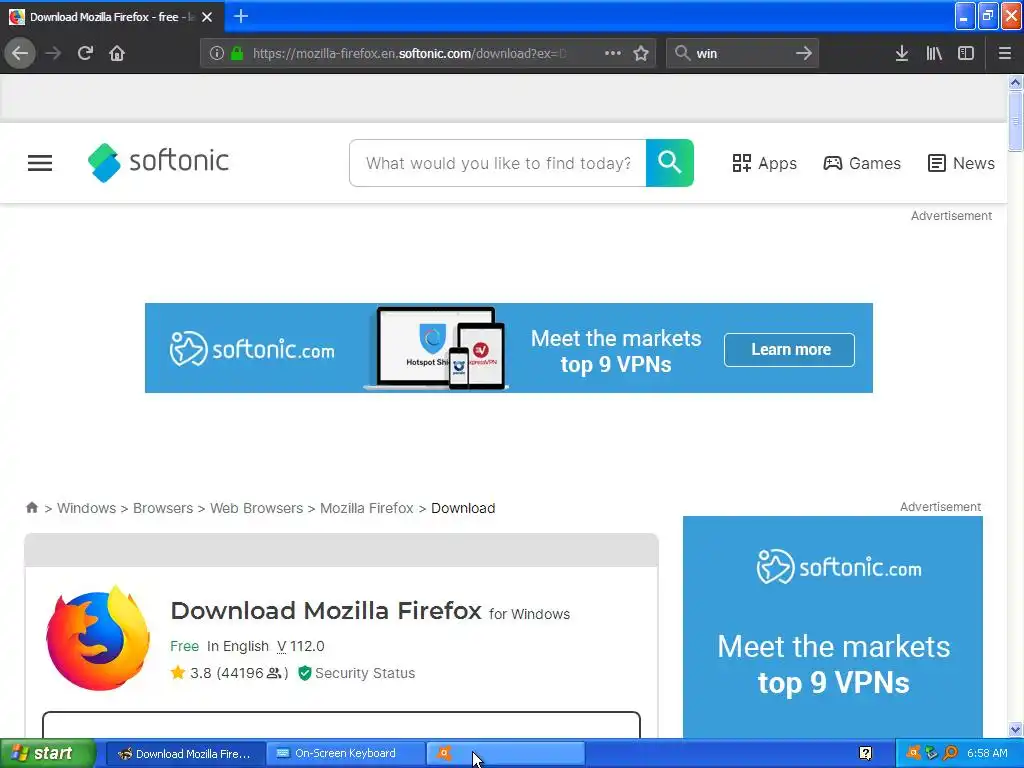Show site information icon in address bar
1024x768 pixels.
[x=216, y=54]
